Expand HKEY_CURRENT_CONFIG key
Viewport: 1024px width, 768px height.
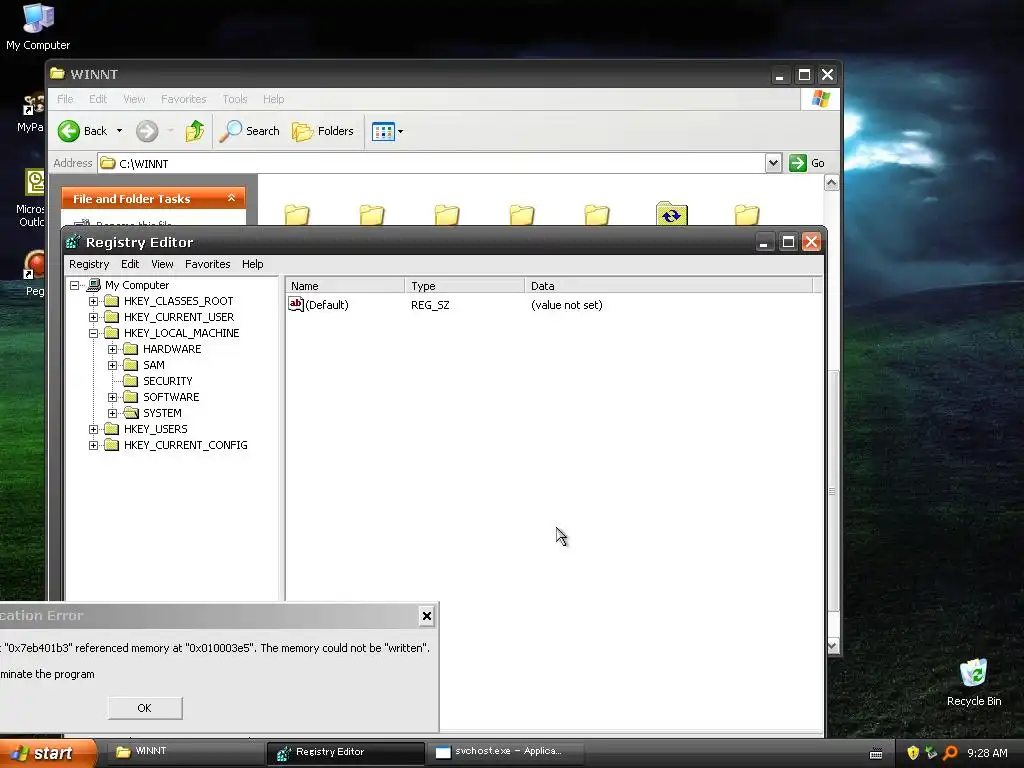(x=93, y=445)
